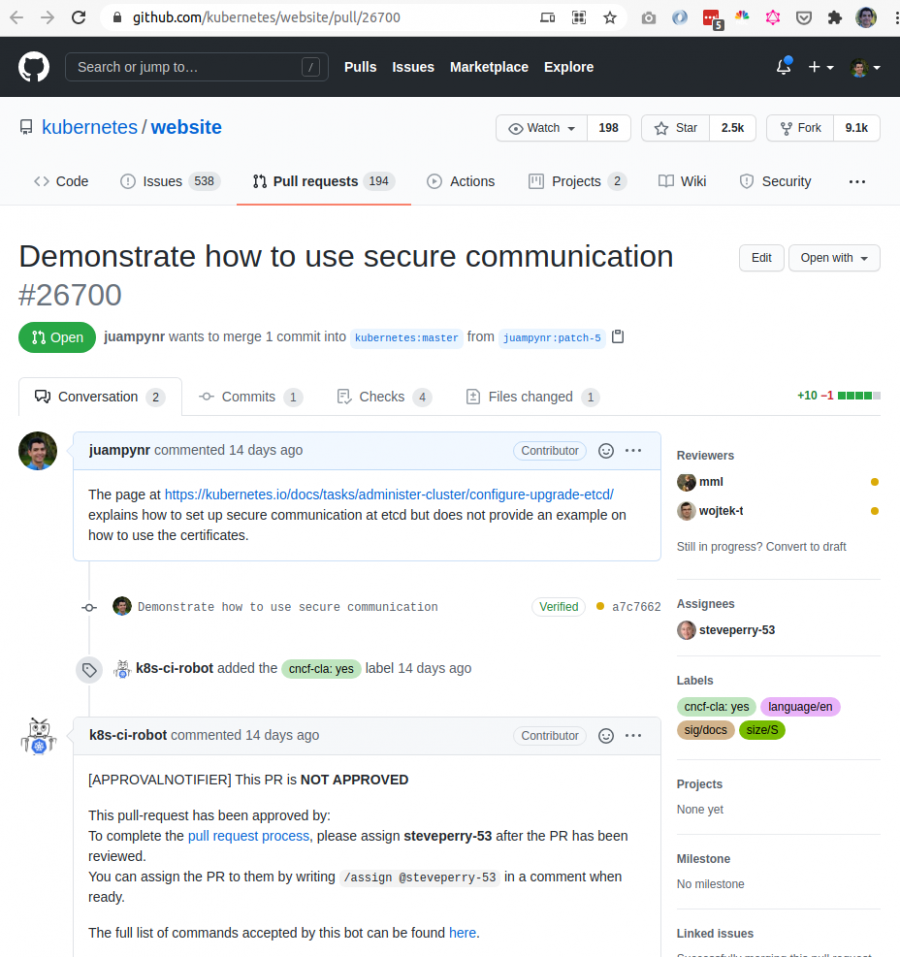The image size is (900, 957).
Task: Click the camera extension icon in browser toolbar
Action: point(649,18)
